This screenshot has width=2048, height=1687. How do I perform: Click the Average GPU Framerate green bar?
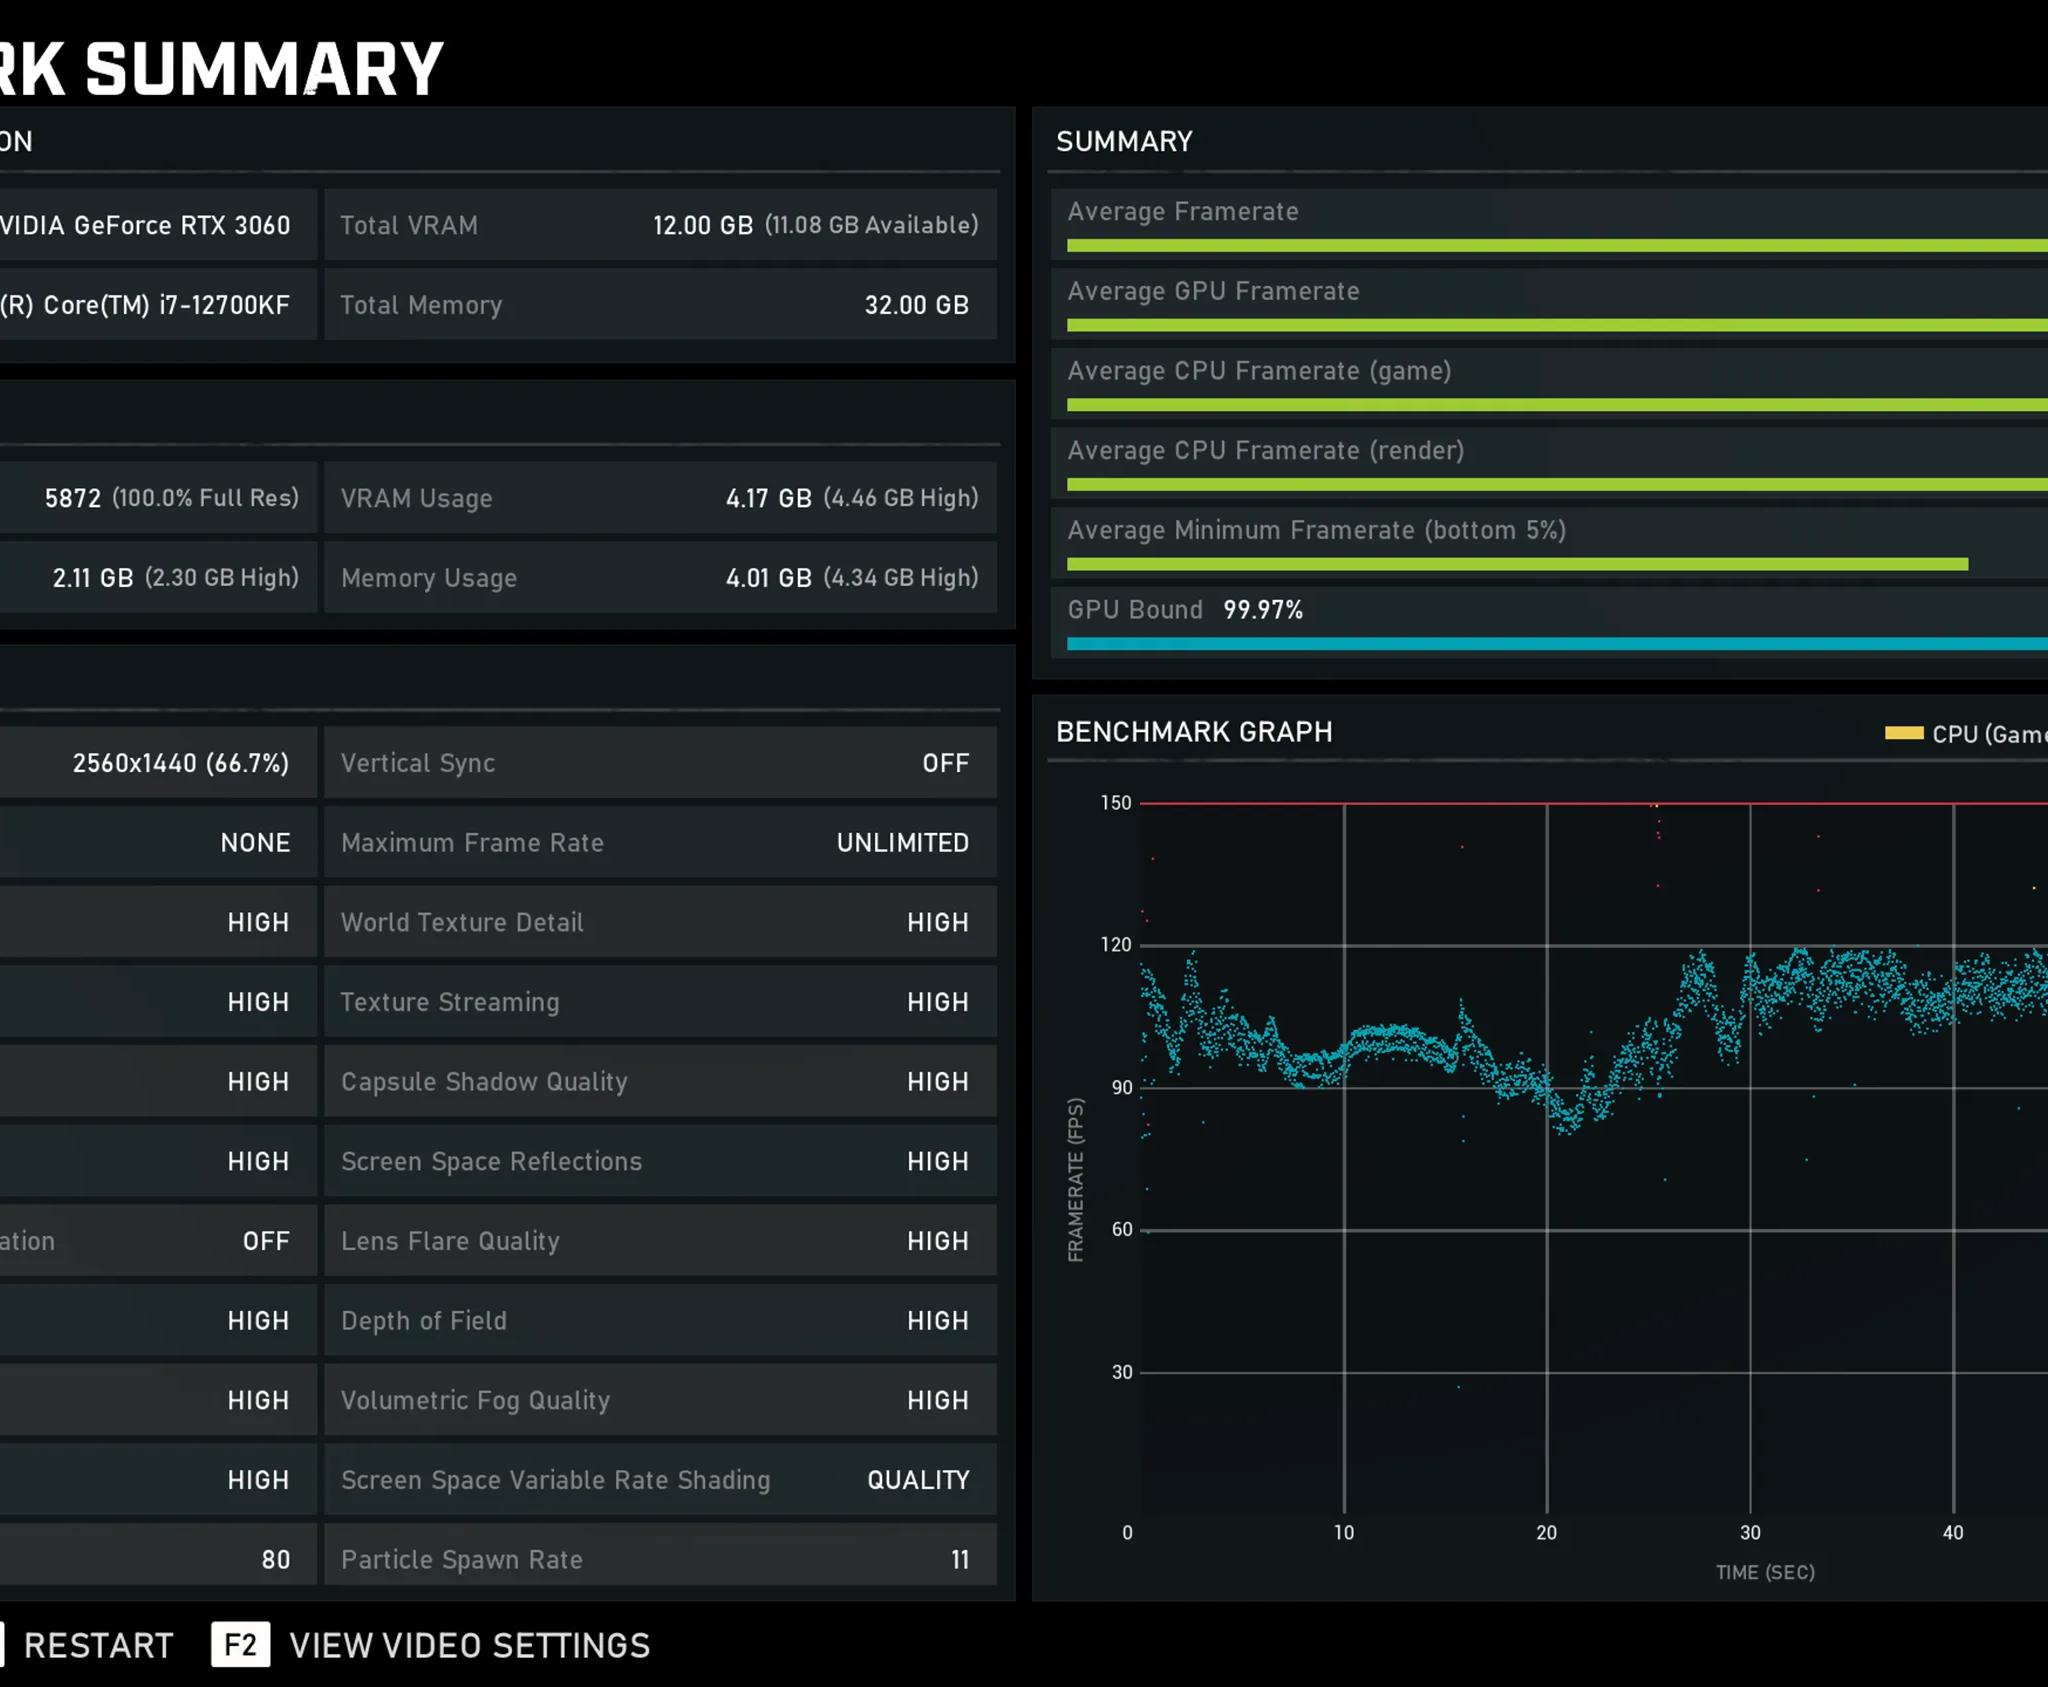click(x=1557, y=325)
